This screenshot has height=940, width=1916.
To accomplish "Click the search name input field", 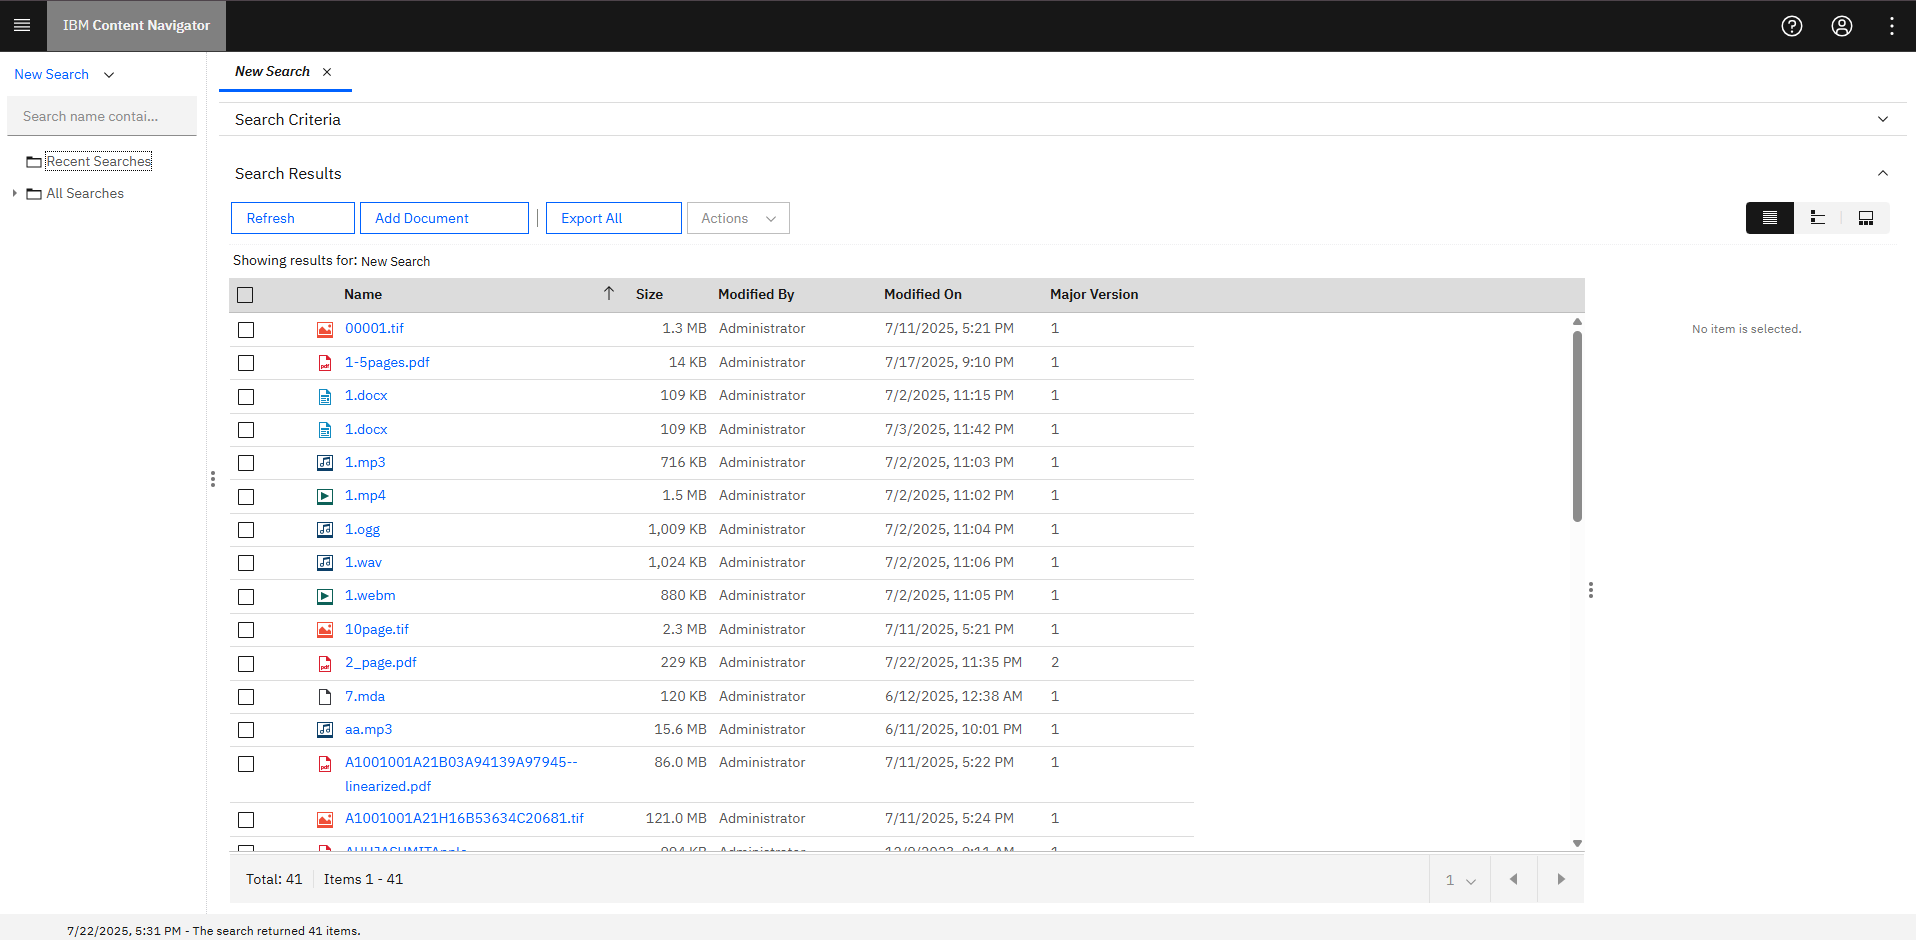I will tap(101, 116).
